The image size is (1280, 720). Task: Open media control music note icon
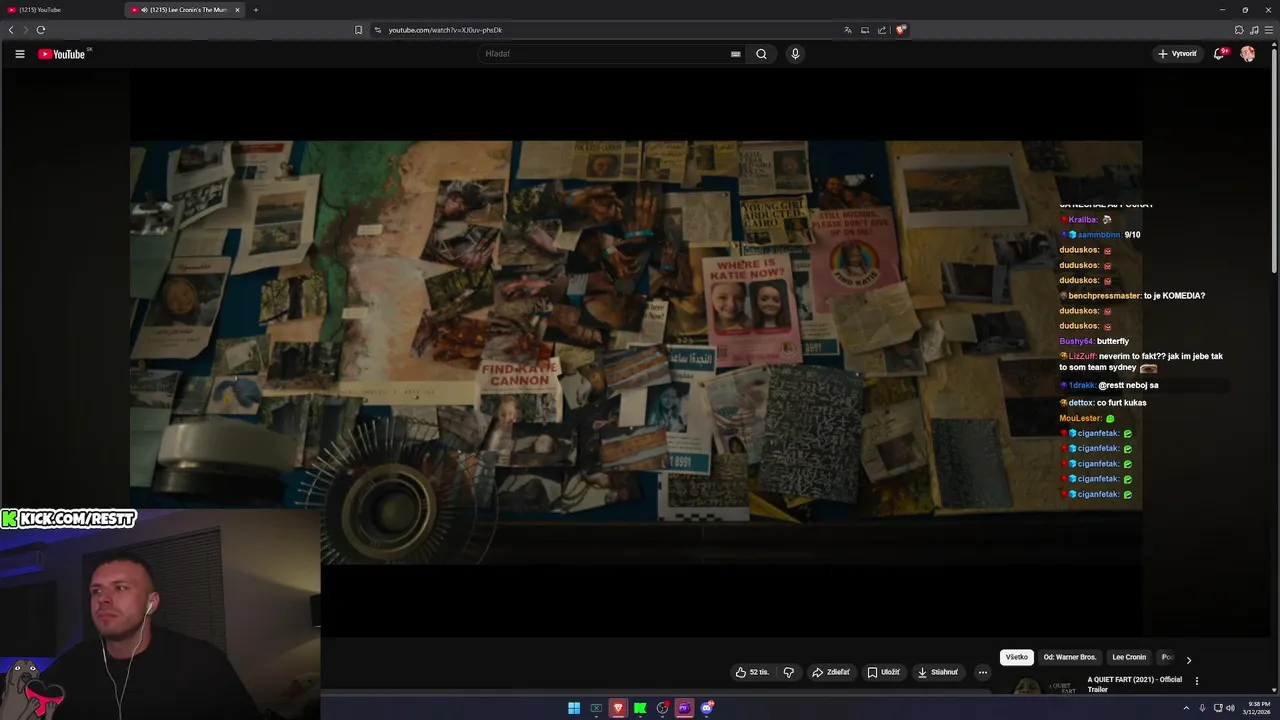click(x=1254, y=30)
